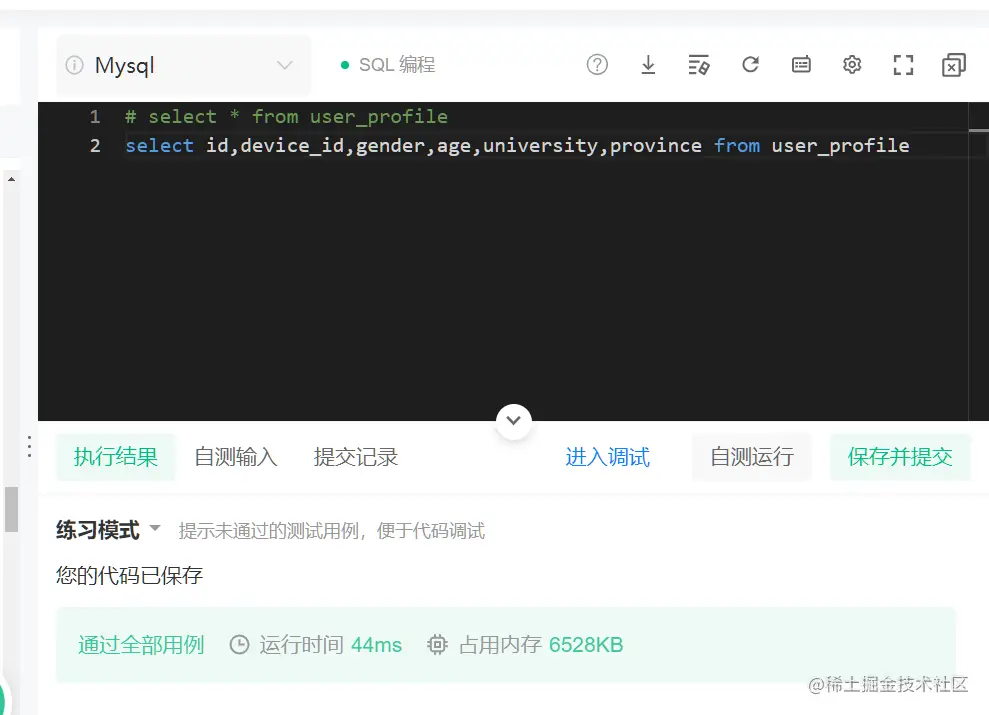Click the download code icon
989x715 pixels.
click(648, 64)
